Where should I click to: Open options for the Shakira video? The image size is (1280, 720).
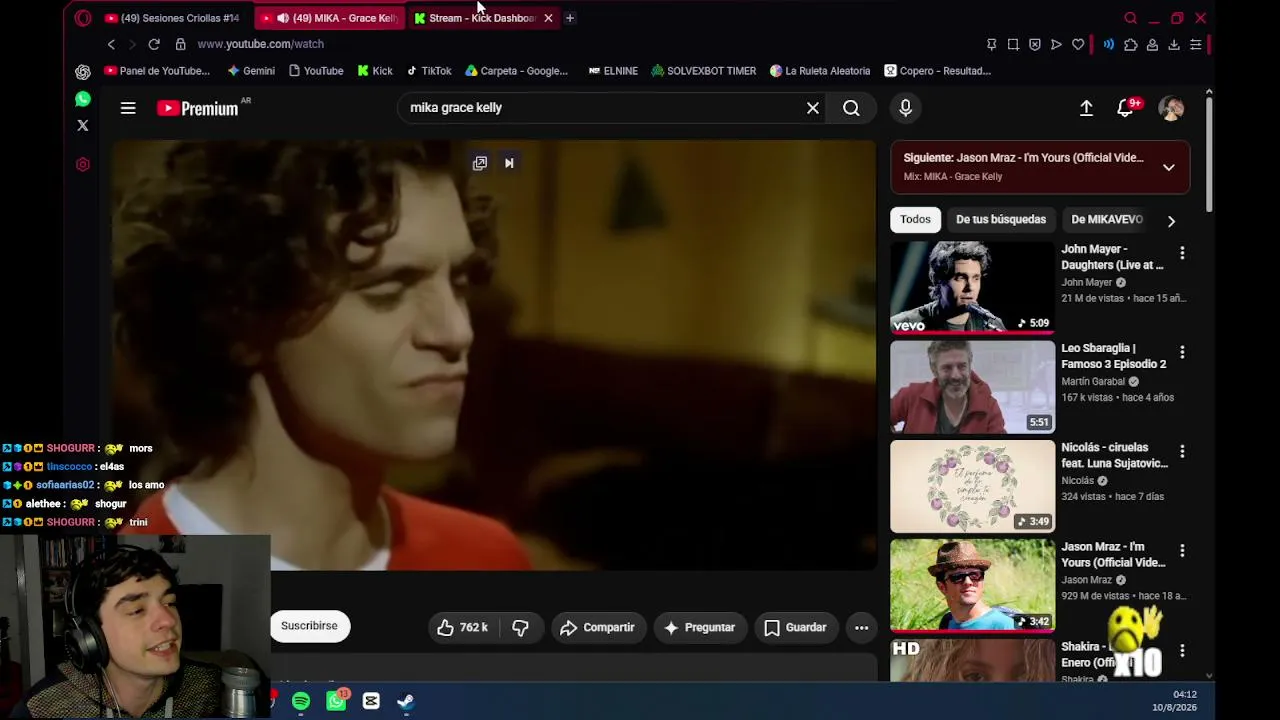(x=1182, y=651)
